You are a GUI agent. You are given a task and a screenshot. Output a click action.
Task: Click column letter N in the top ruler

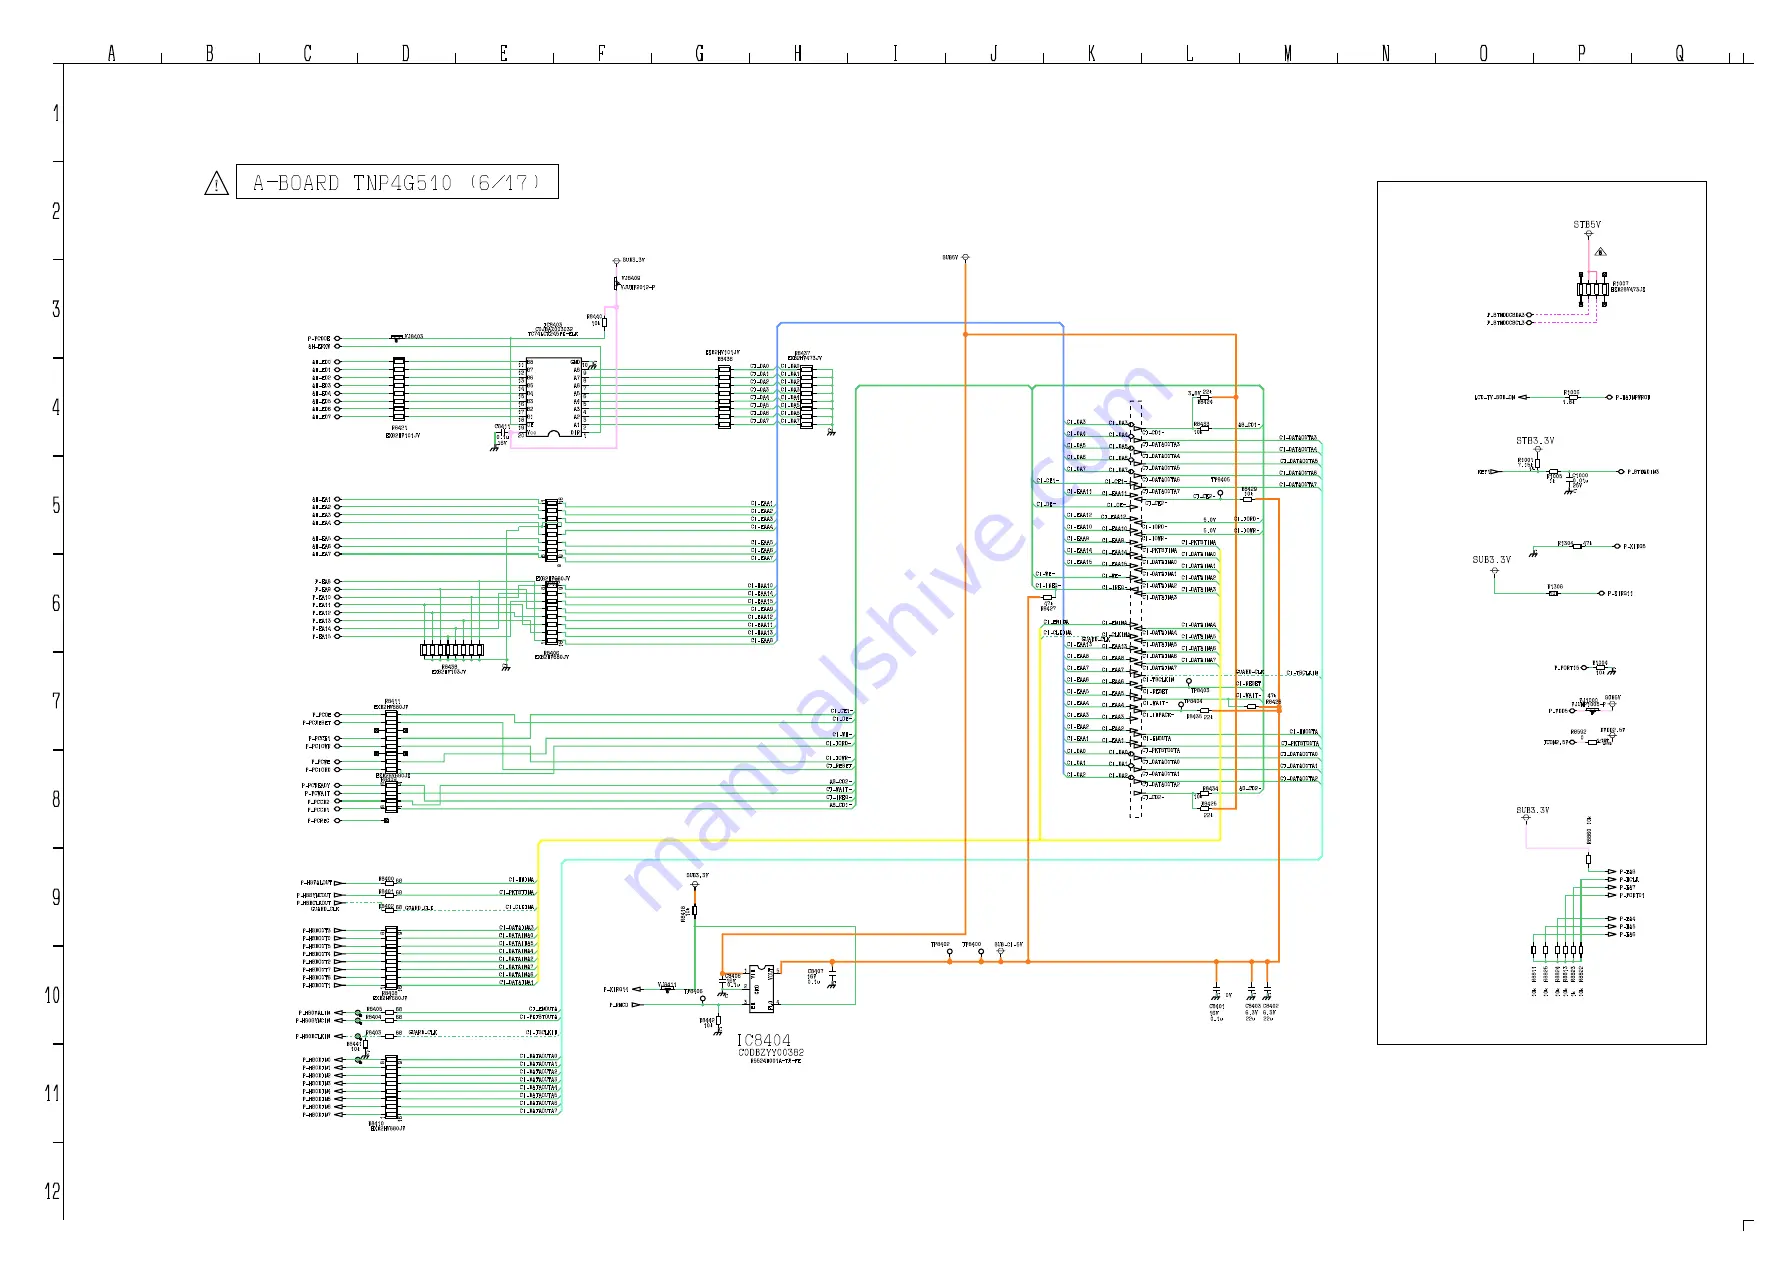click(1385, 54)
